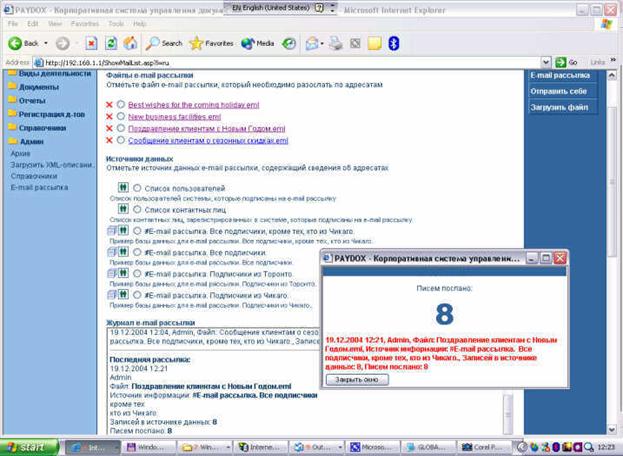This screenshot has height=456, width=623.
Task: Choose the Подписчики из Чикаго radio option
Action: 137,295
